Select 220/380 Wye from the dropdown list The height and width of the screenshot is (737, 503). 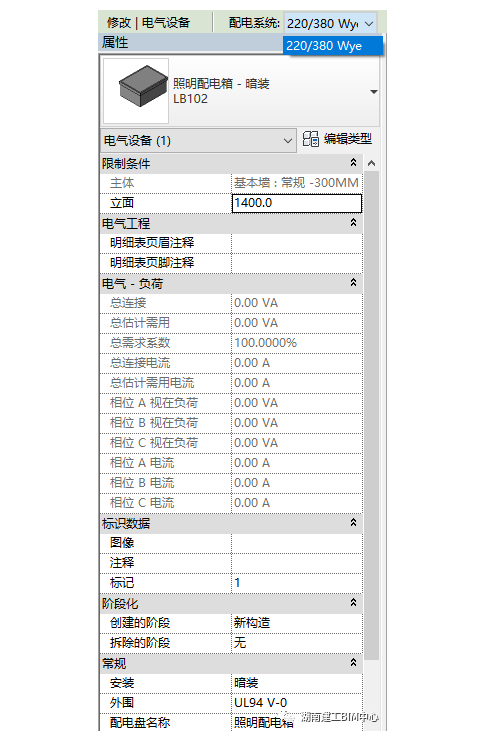pyautogui.click(x=332, y=46)
